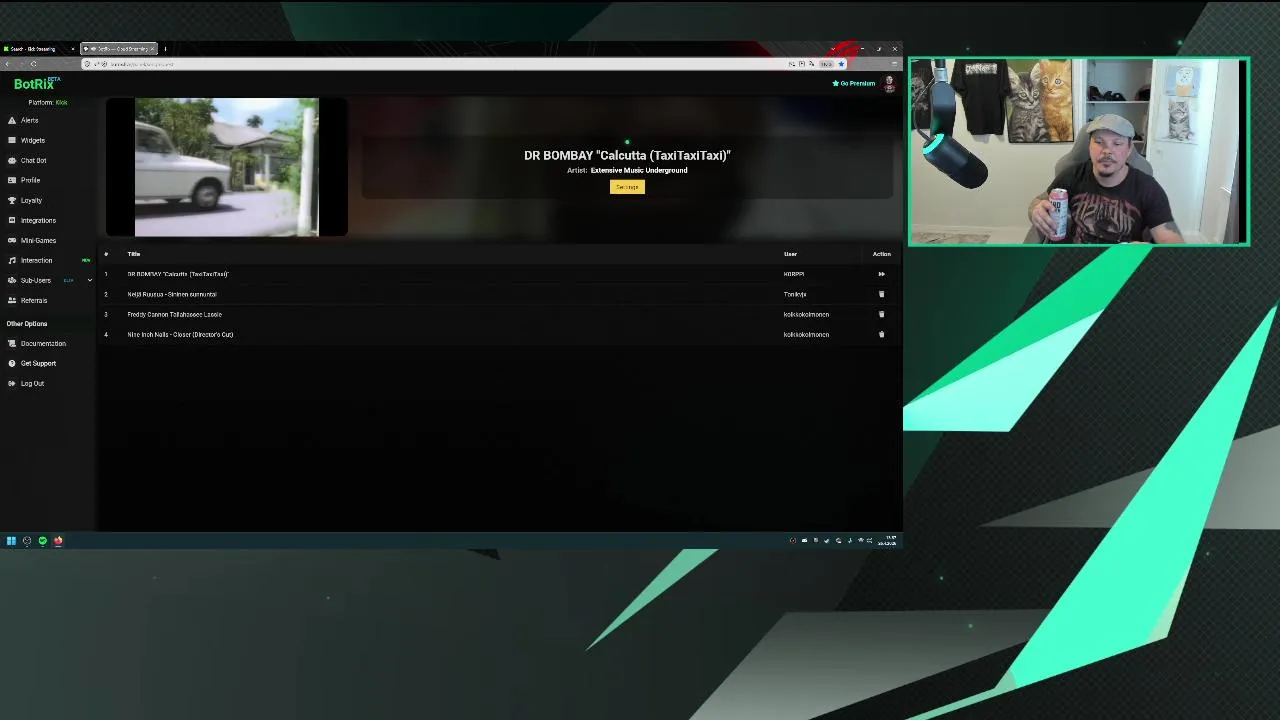Skip the currently playing DR BOMBAY song
The height and width of the screenshot is (720, 1280).
coord(881,274)
